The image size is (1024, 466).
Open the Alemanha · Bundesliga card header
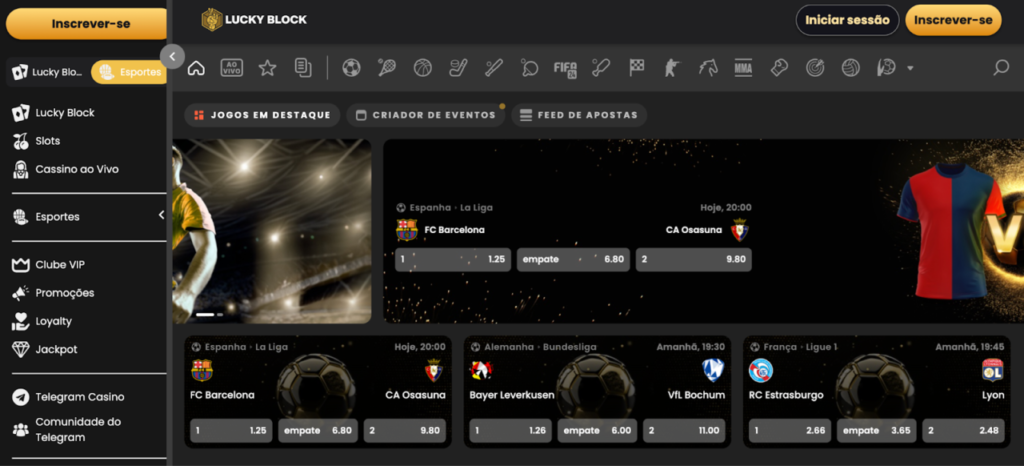point(533,347)
